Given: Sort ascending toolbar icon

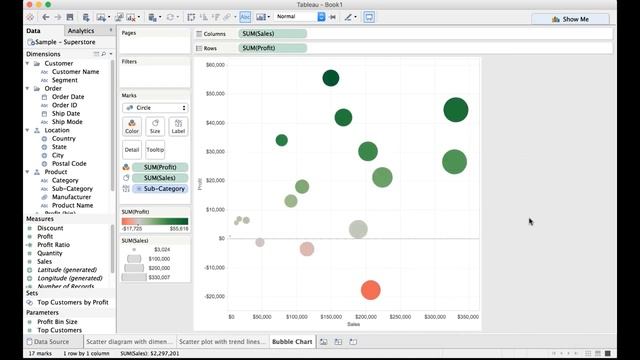Looking at the screenshot, I should 203,17.
